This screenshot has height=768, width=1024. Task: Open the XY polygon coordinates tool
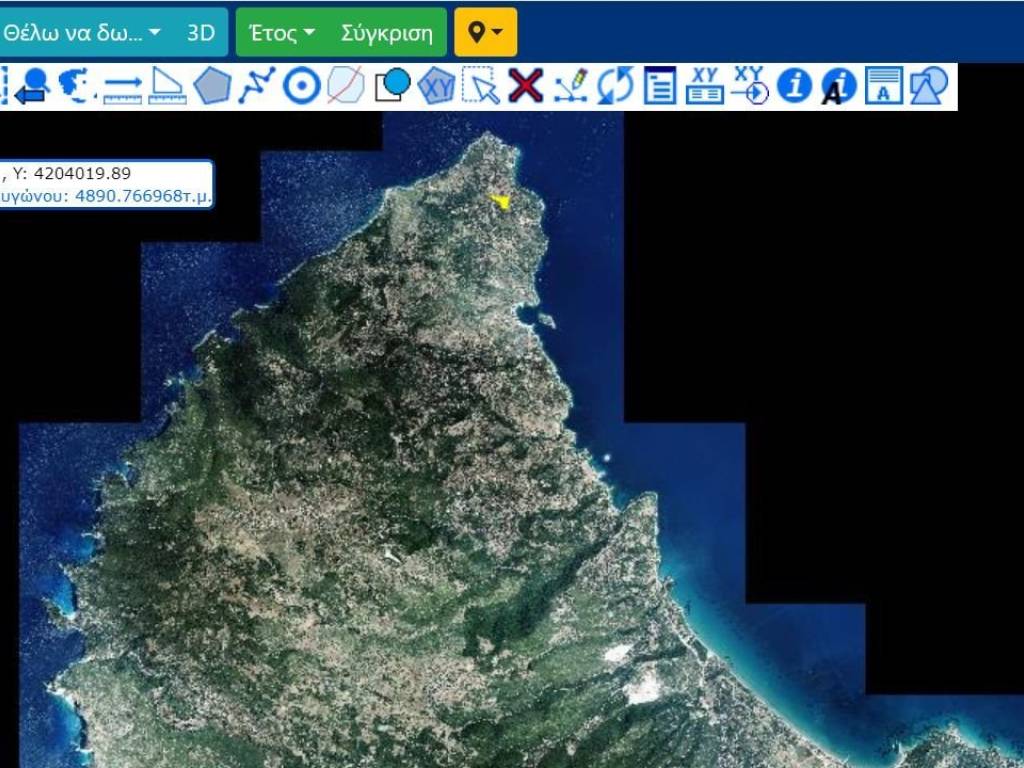coord(437,86)
